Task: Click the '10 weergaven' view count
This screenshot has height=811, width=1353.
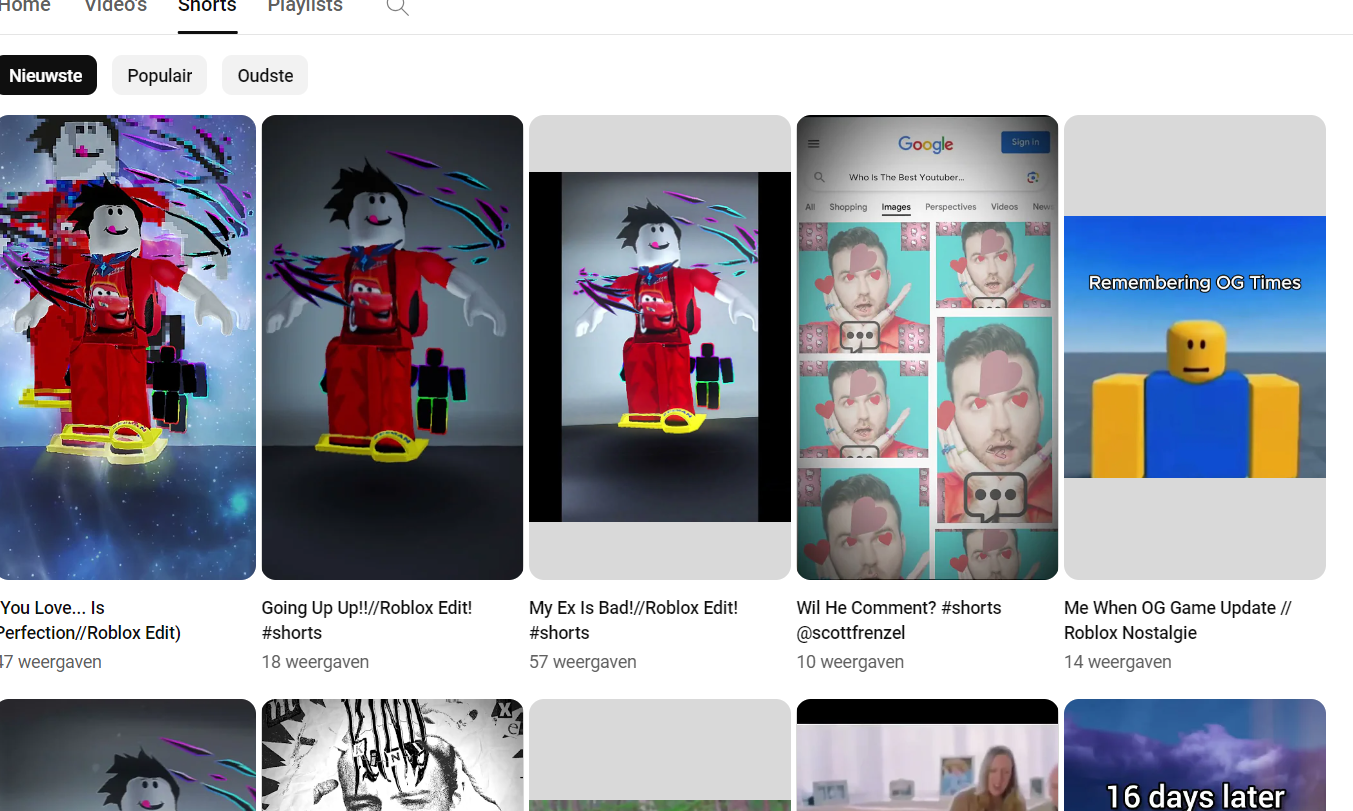Action: pos(850,662)
